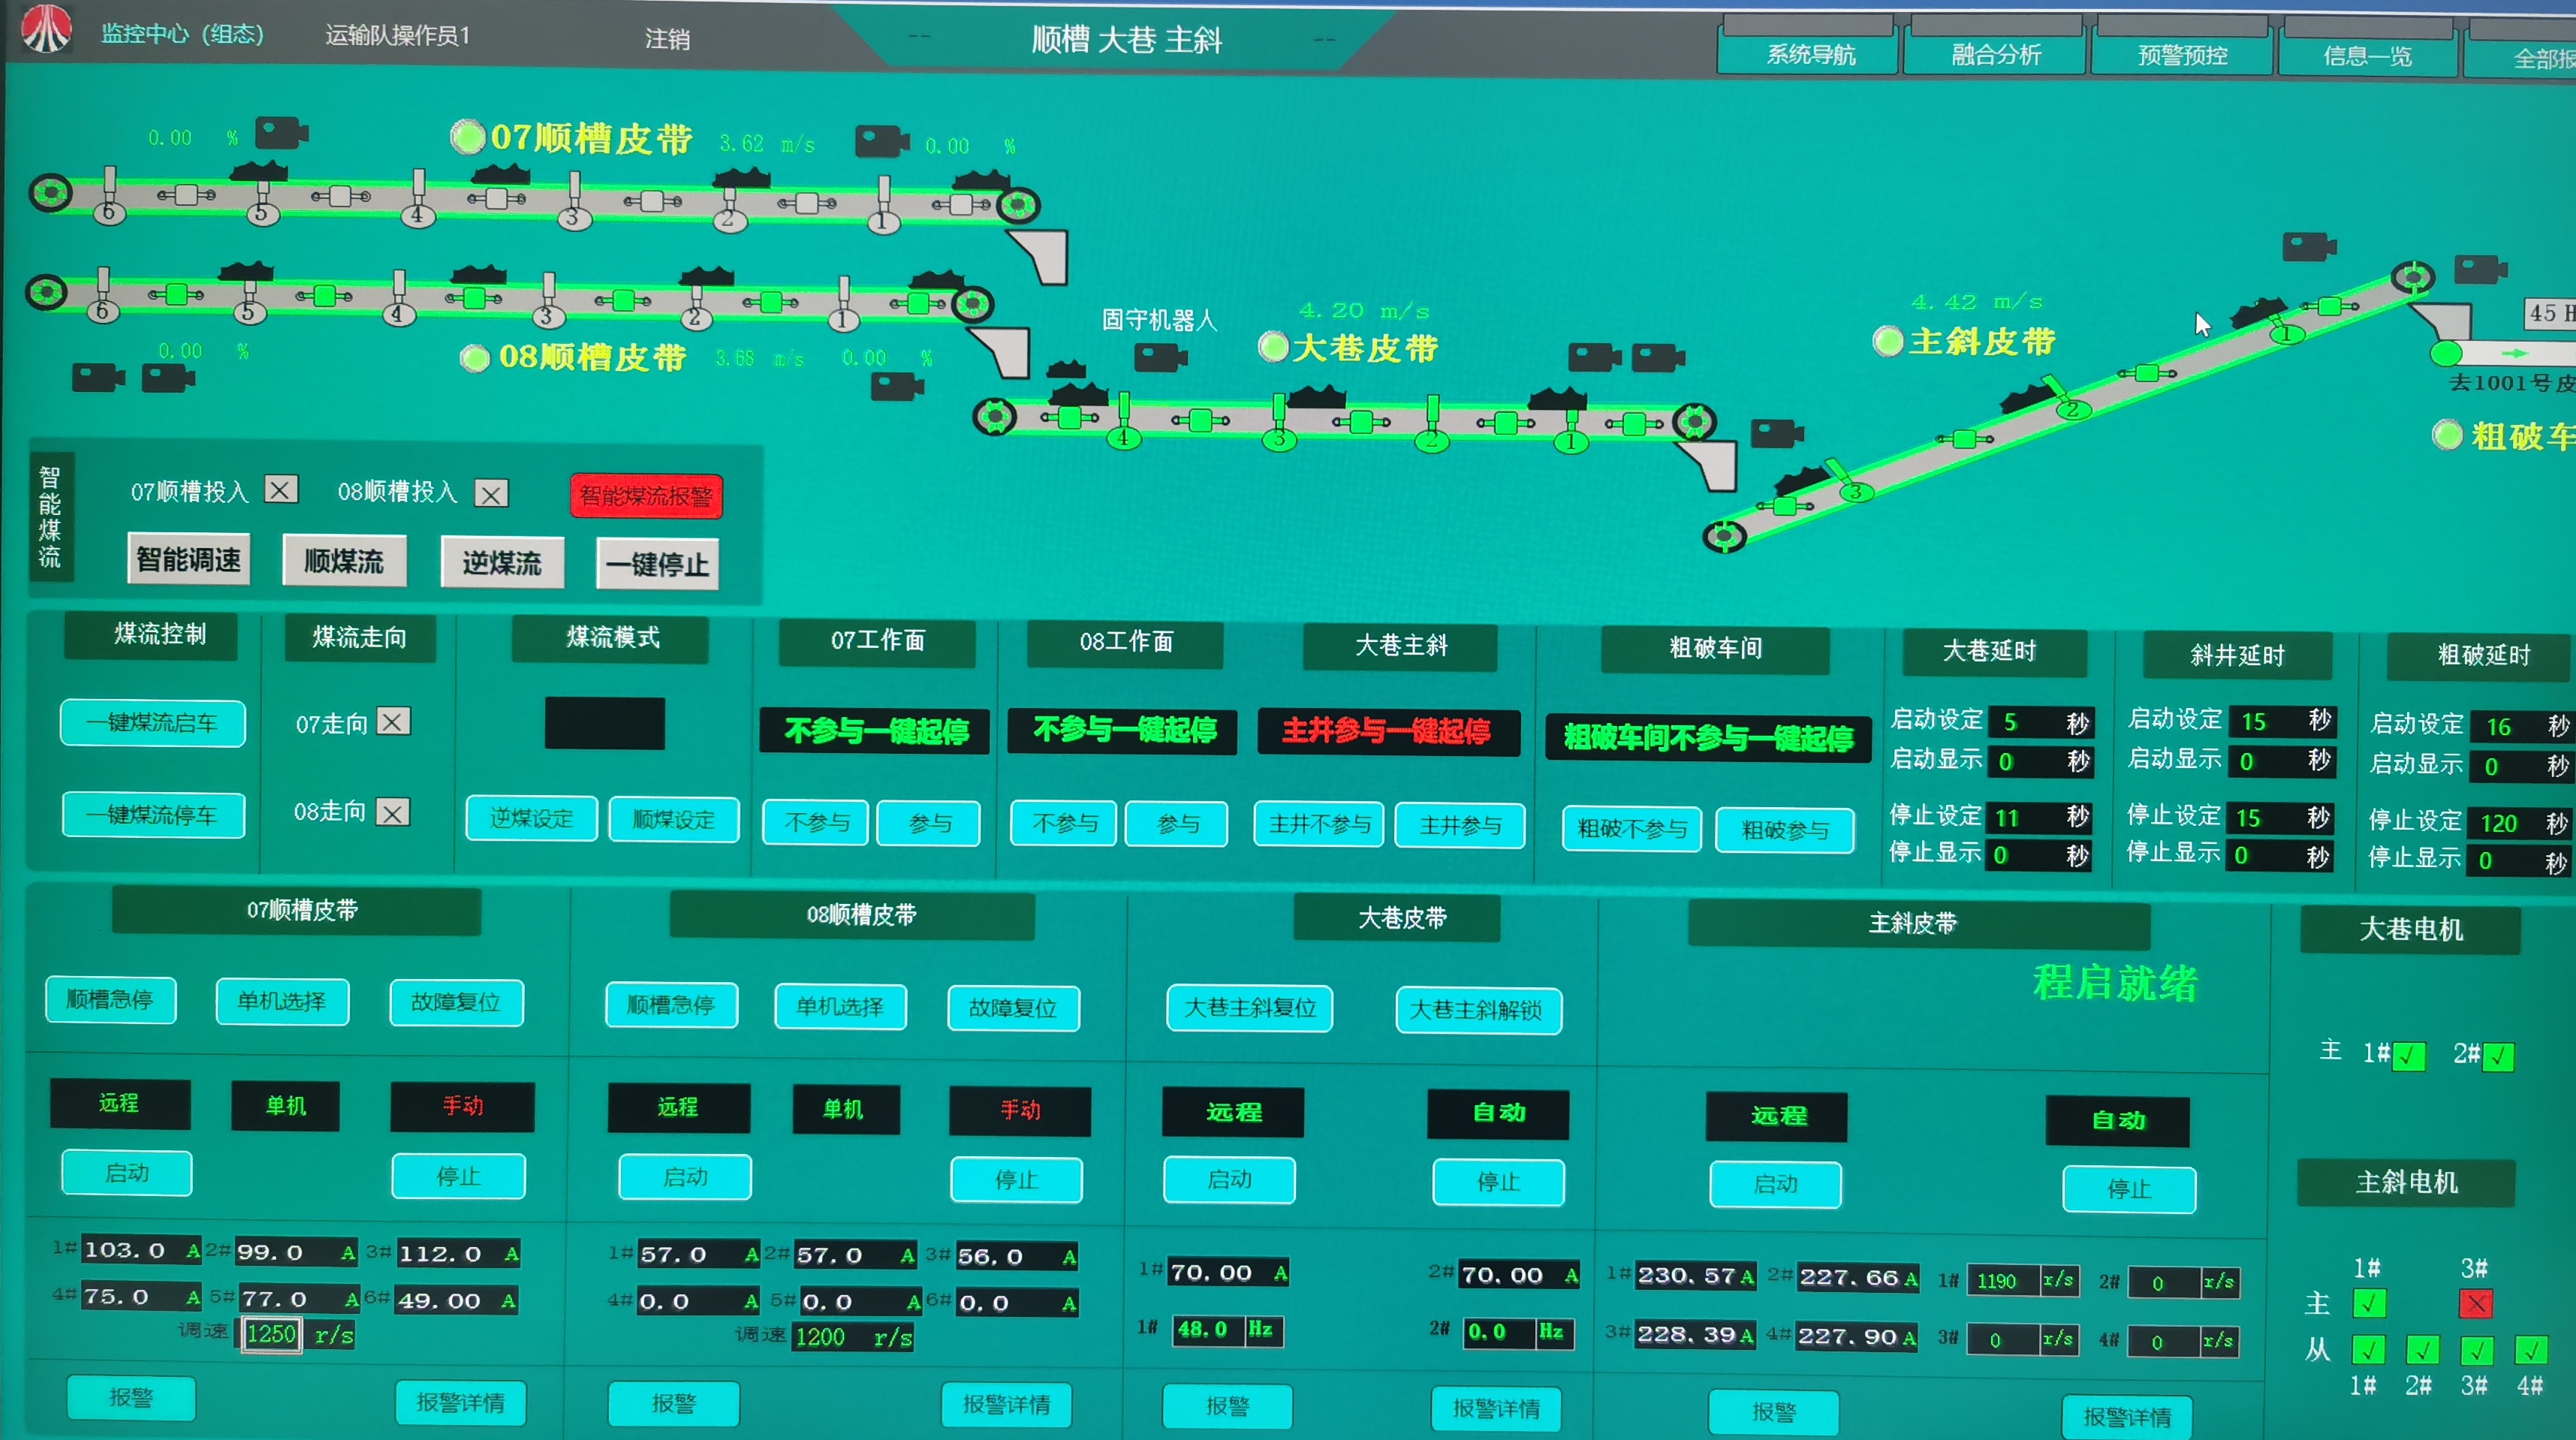The height and width of the screenshot is (1440, 2576).
Task: Click the 07顺槽 调速 1250 input field
Action: pyautogui.click(x=271, y=1334)
